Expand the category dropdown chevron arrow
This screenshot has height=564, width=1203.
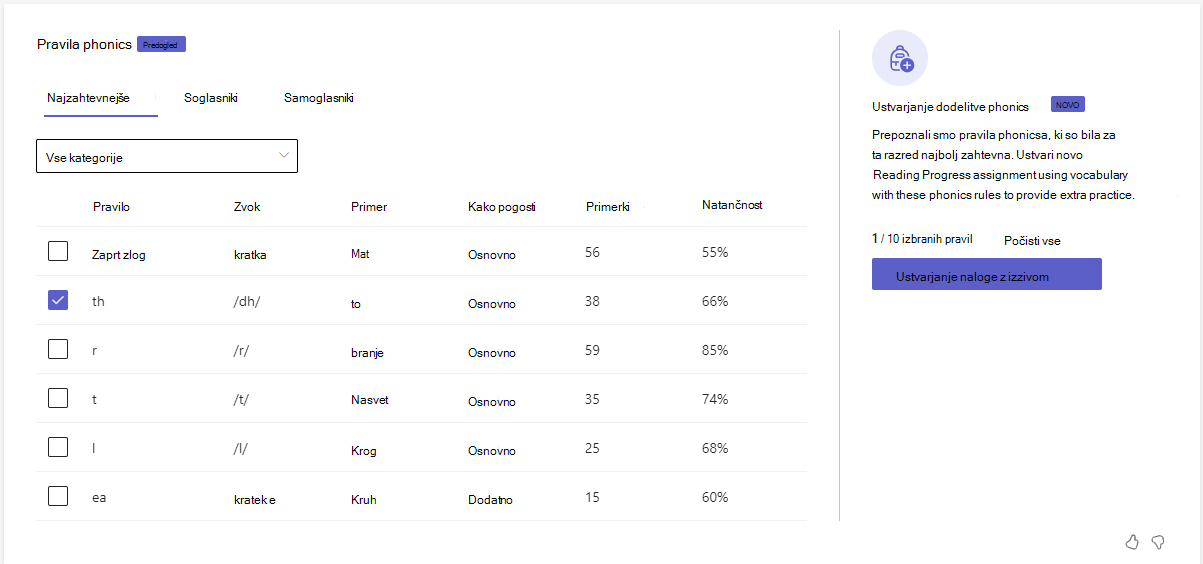(x=284, y=155)
